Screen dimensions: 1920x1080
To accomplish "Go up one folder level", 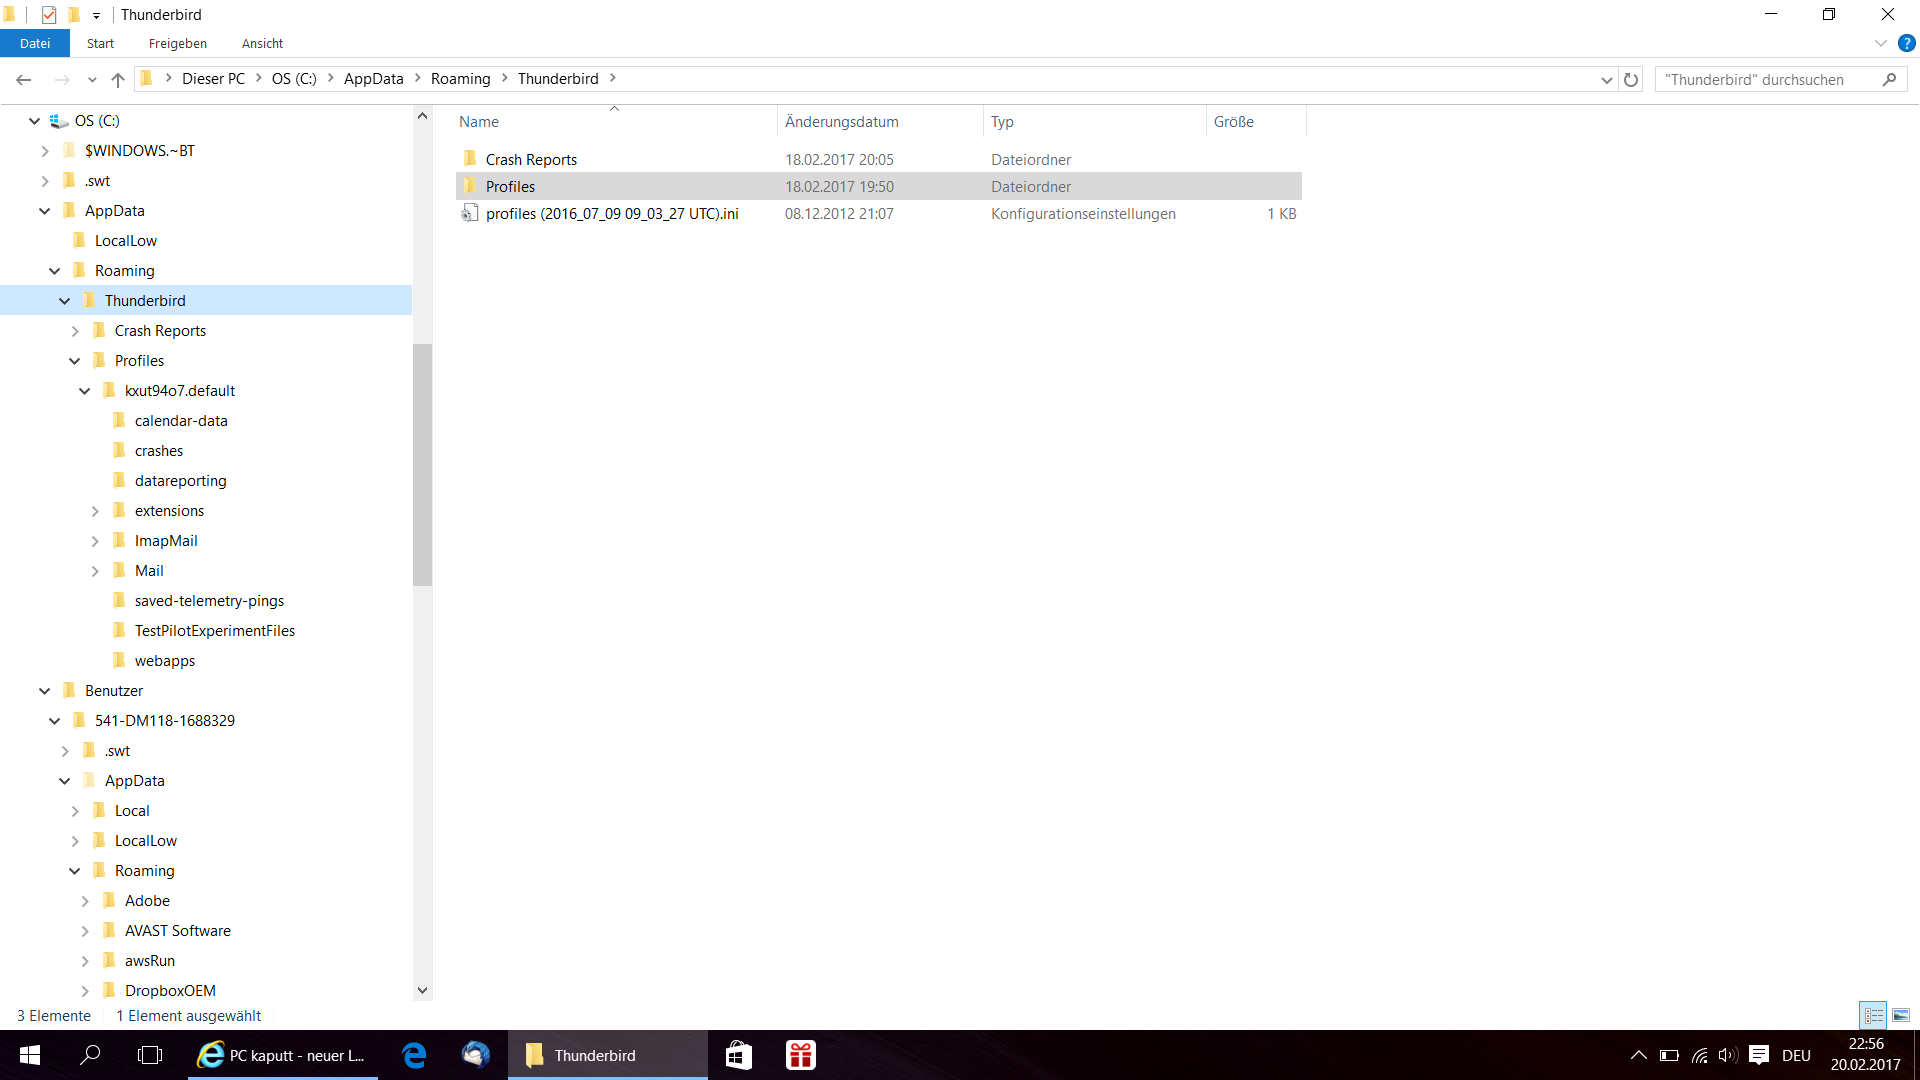I will tap(118, 79).
